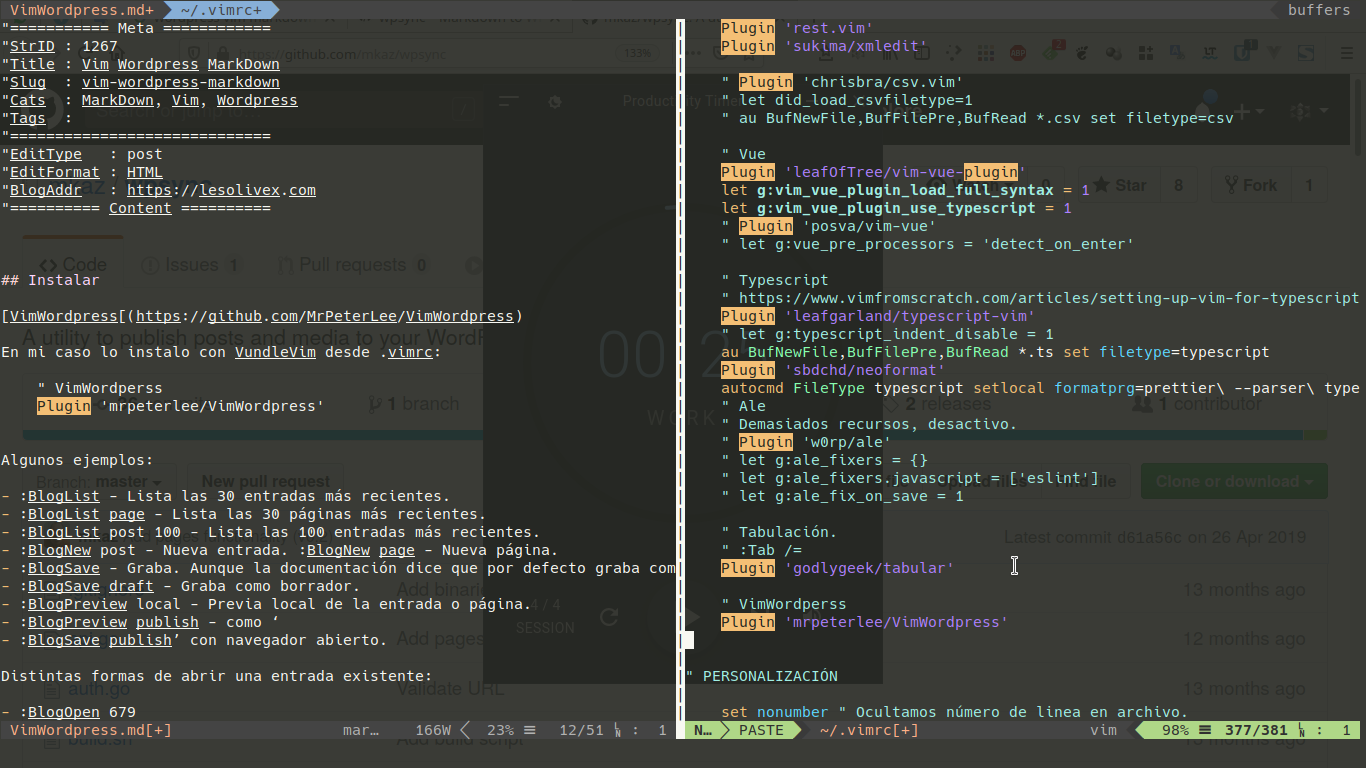Click the ':BlogPreview local' list item

pos(266,604)
